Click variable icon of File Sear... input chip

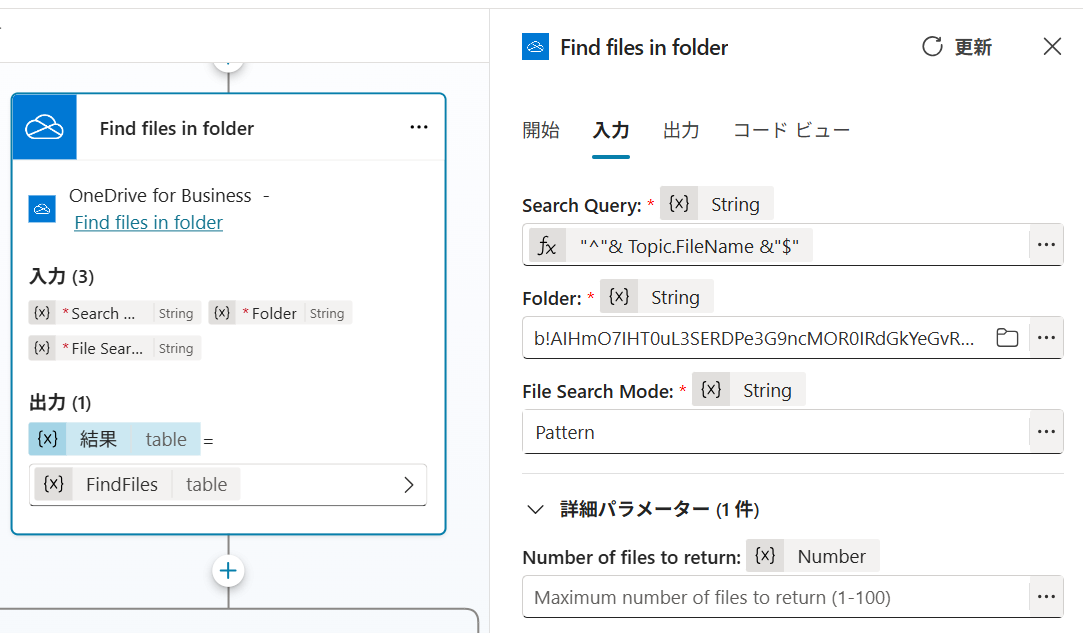42,348
